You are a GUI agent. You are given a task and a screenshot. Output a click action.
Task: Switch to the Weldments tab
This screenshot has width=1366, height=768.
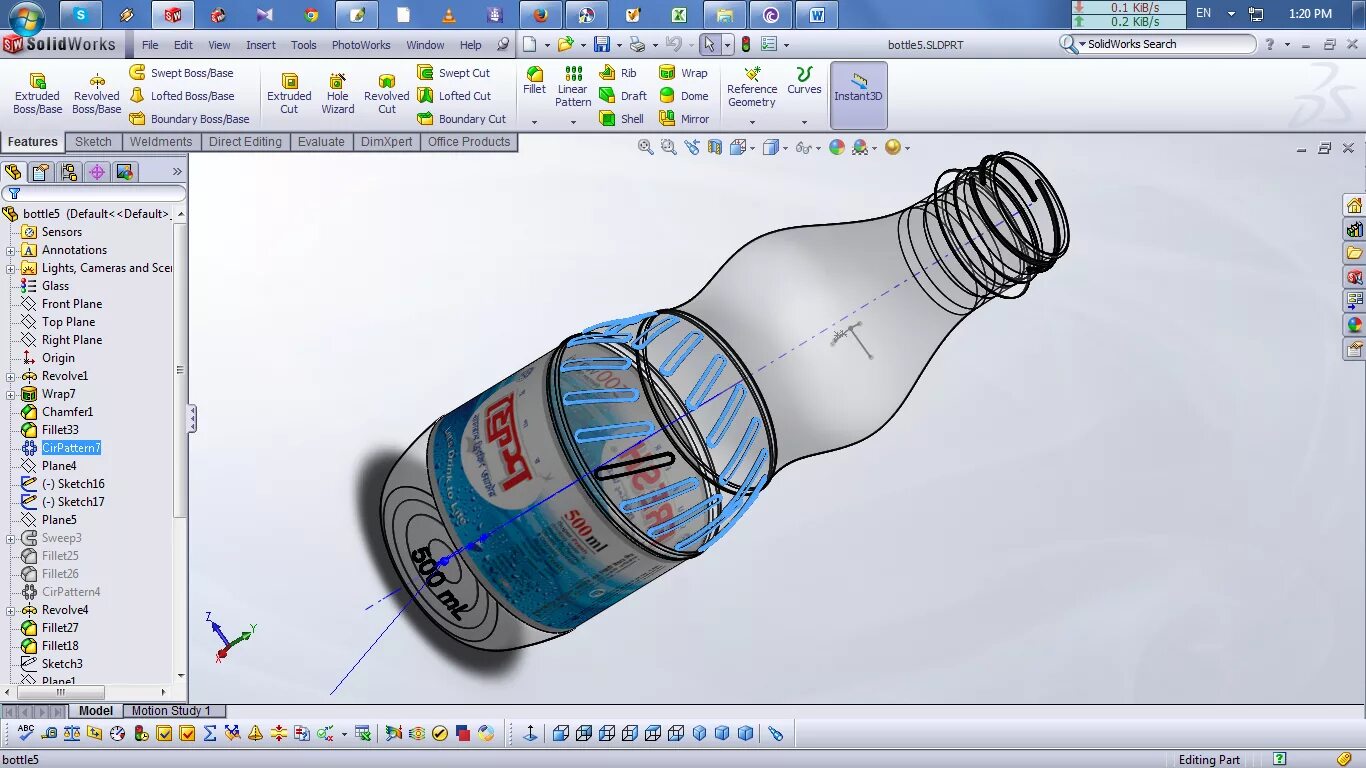point(160,142)
